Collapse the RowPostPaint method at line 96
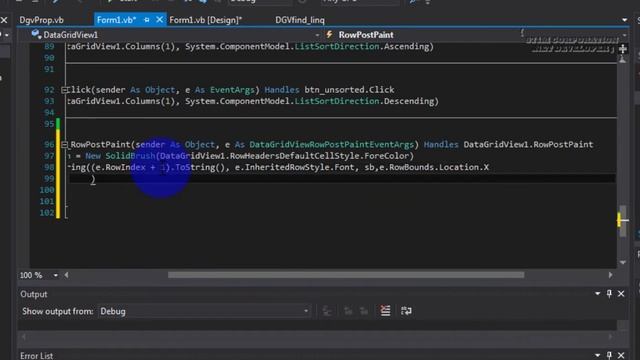The height and width of the screenshot is (360, 640). click(x=64, y=144)
